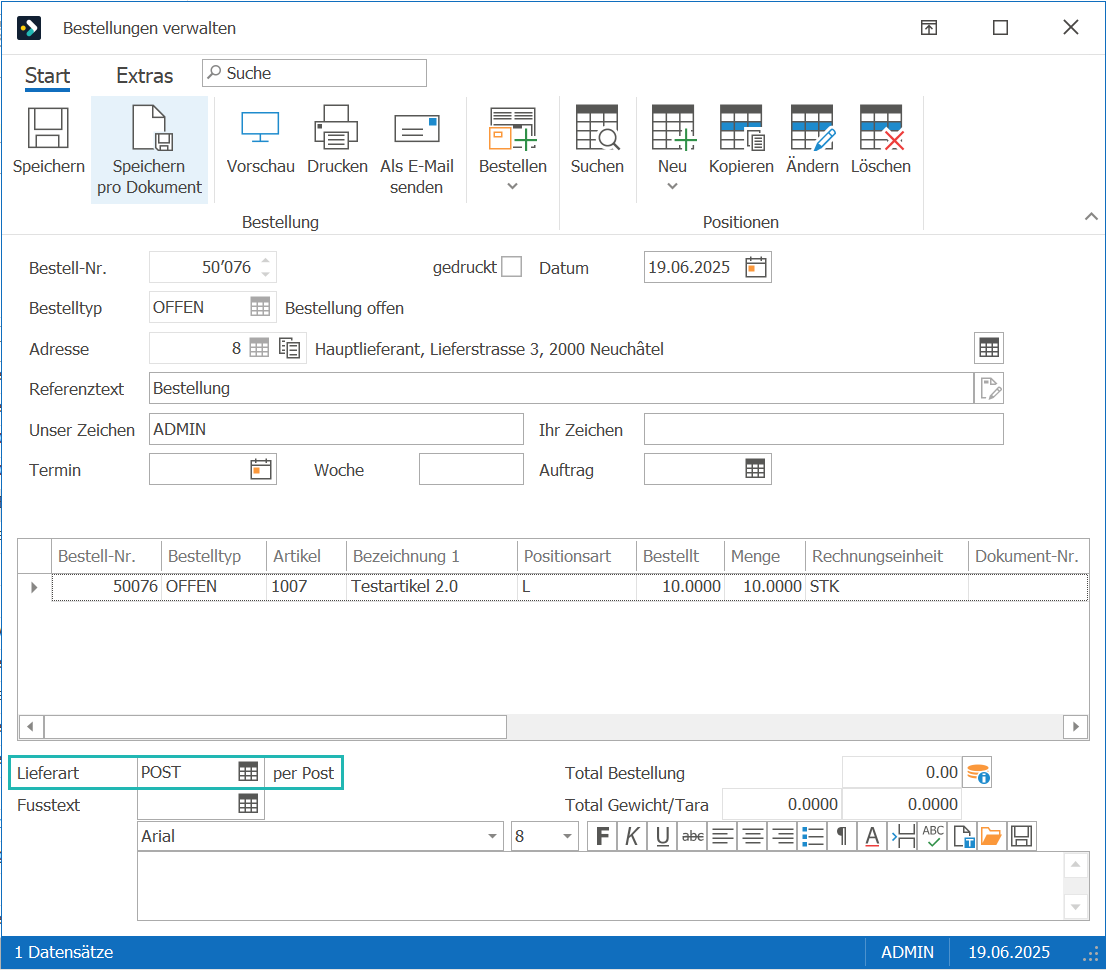Click the Speichern pro Dokument icon
Screen dimensions: 1106x970
pyautogui.click(x=150, y=128)
